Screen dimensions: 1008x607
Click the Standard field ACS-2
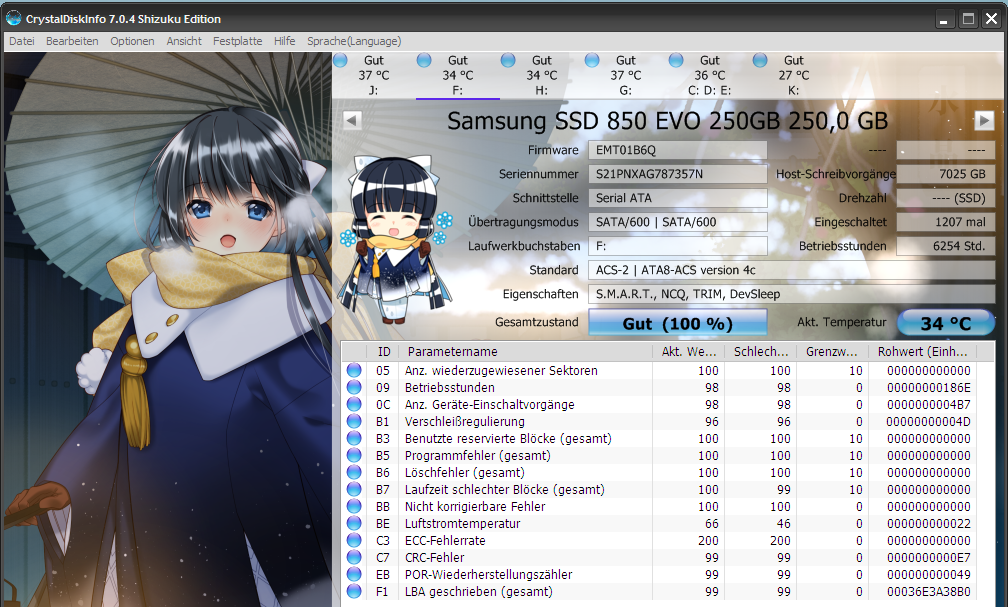point(791,270)
